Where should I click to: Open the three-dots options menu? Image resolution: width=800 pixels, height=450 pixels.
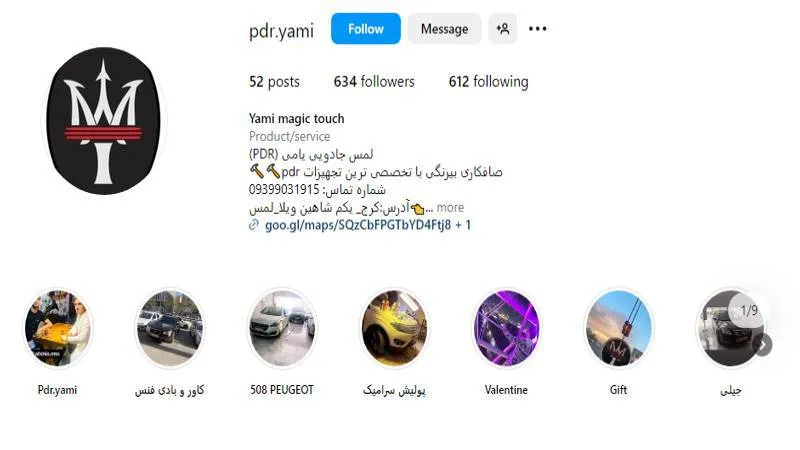tap(537, 29)
